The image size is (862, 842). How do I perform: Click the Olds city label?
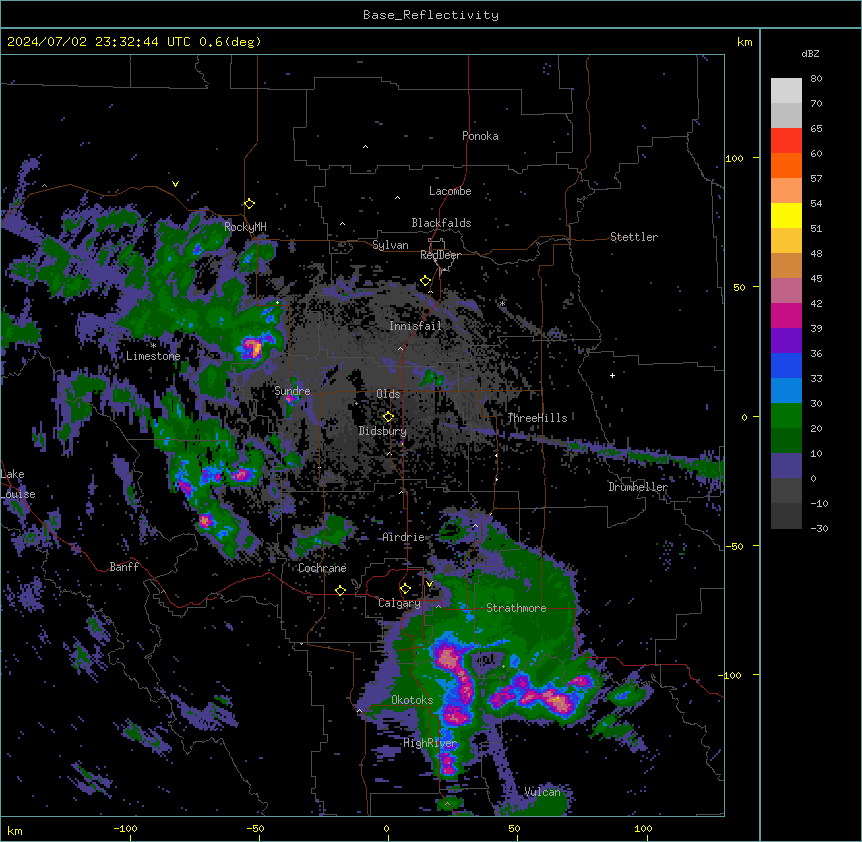pyautogui.click(x=388, y=394)
